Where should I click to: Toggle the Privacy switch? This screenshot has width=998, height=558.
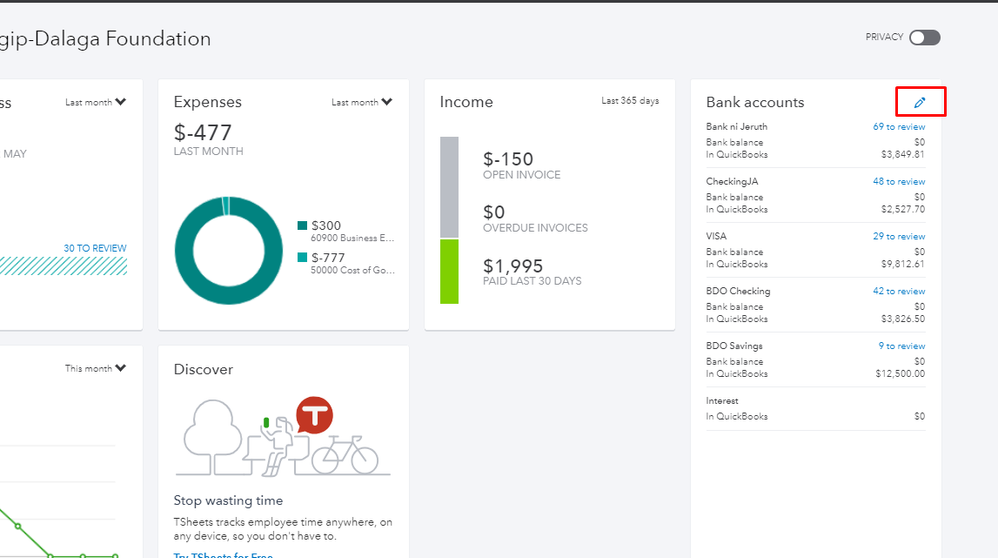[x=924, y=38]
